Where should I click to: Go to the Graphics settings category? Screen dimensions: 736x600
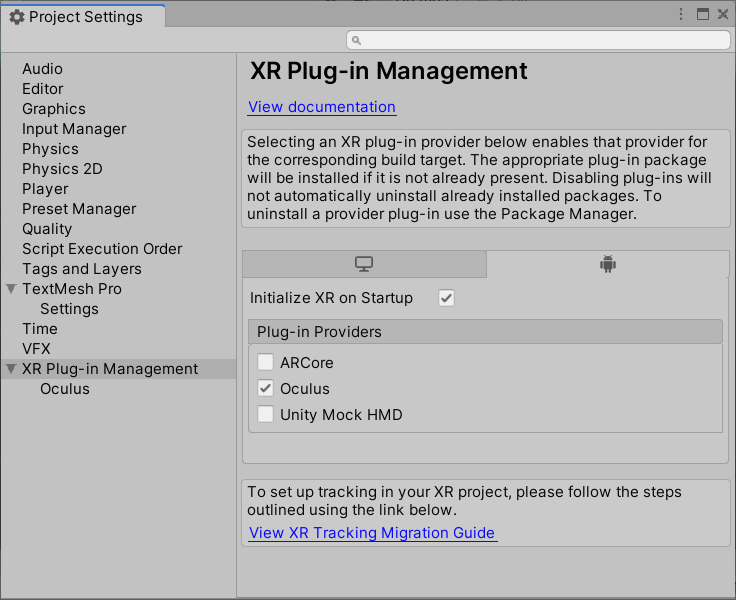pos(54,109)
